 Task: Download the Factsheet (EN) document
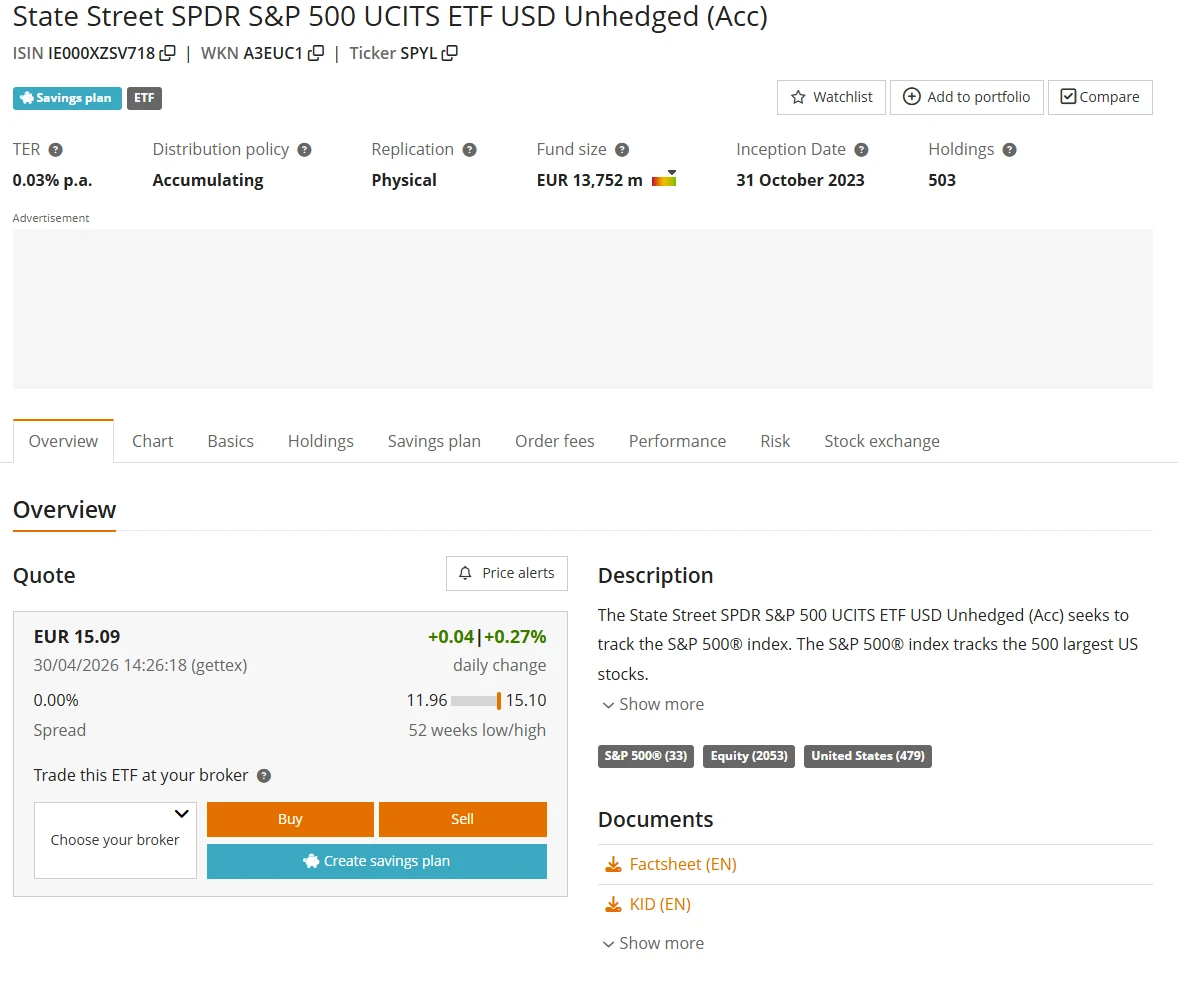tap(682, 864)
